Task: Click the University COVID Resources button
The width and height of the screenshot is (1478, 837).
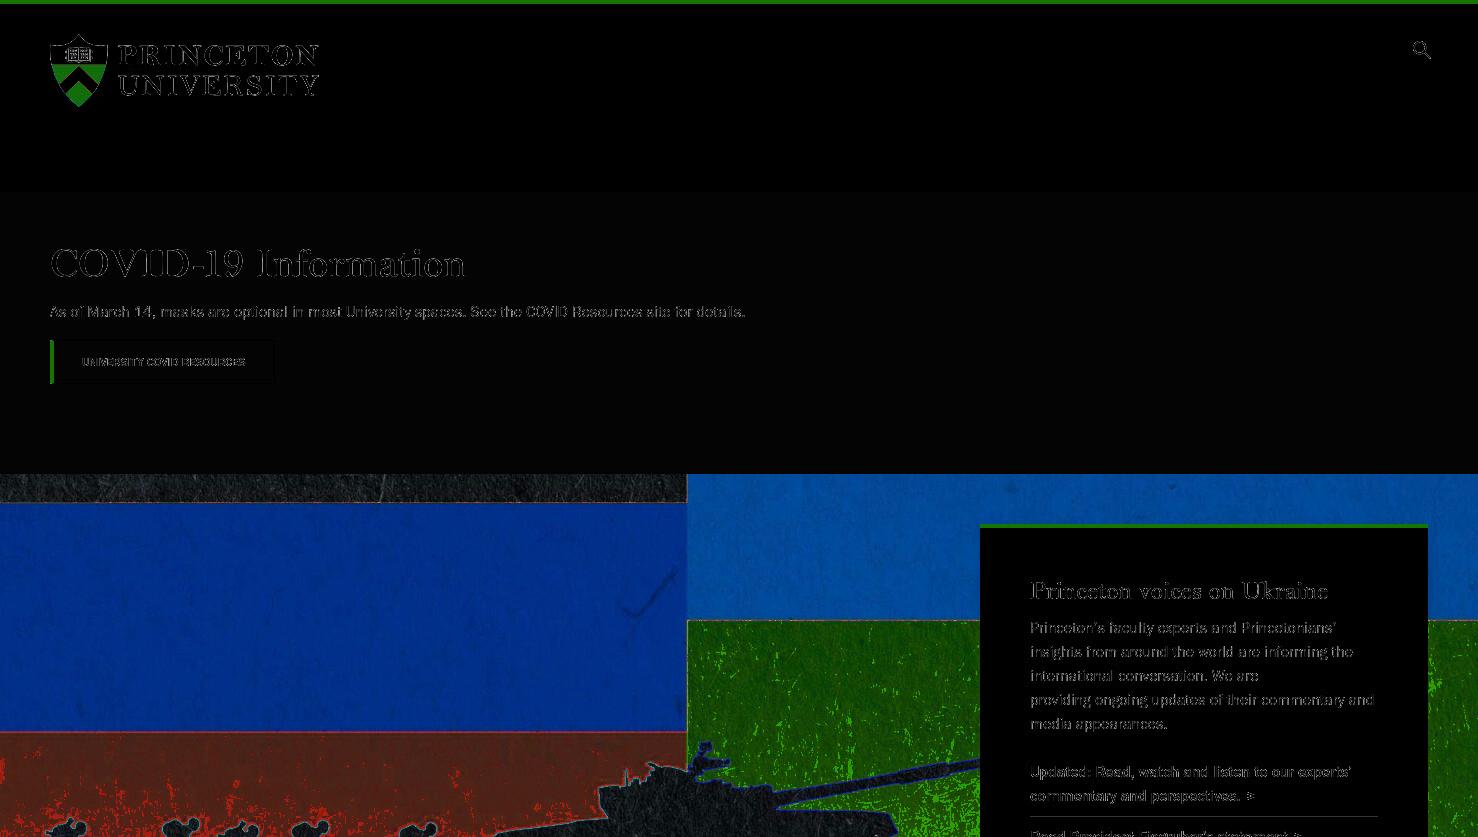Action: [162, 362]
